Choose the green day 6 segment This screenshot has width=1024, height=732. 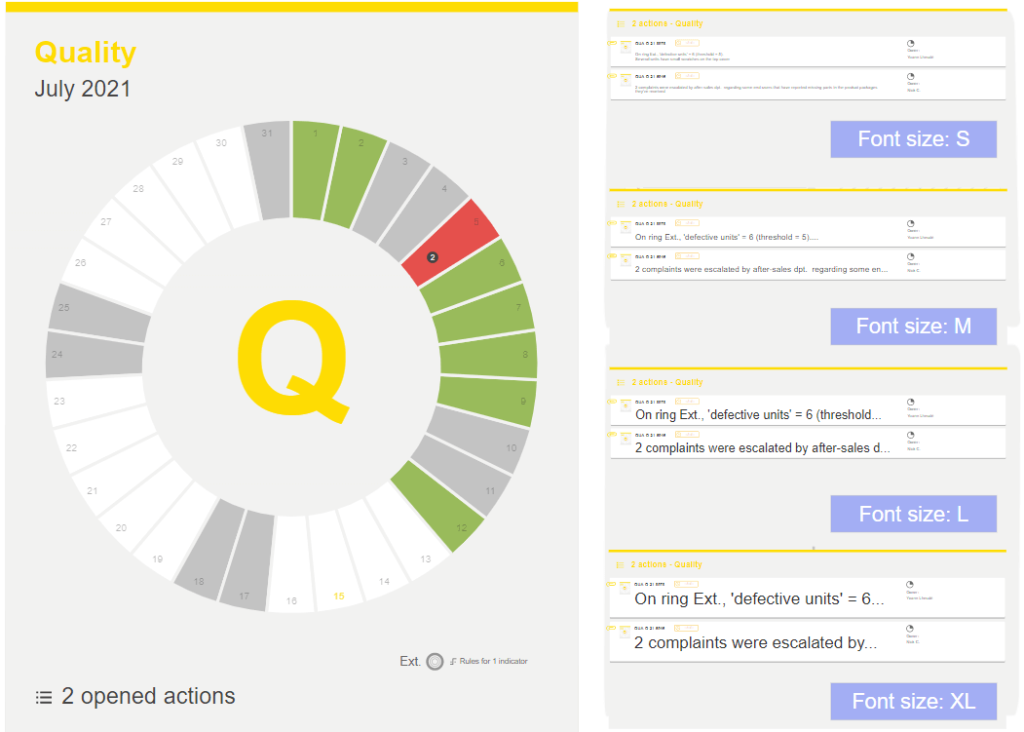(471, 275)
